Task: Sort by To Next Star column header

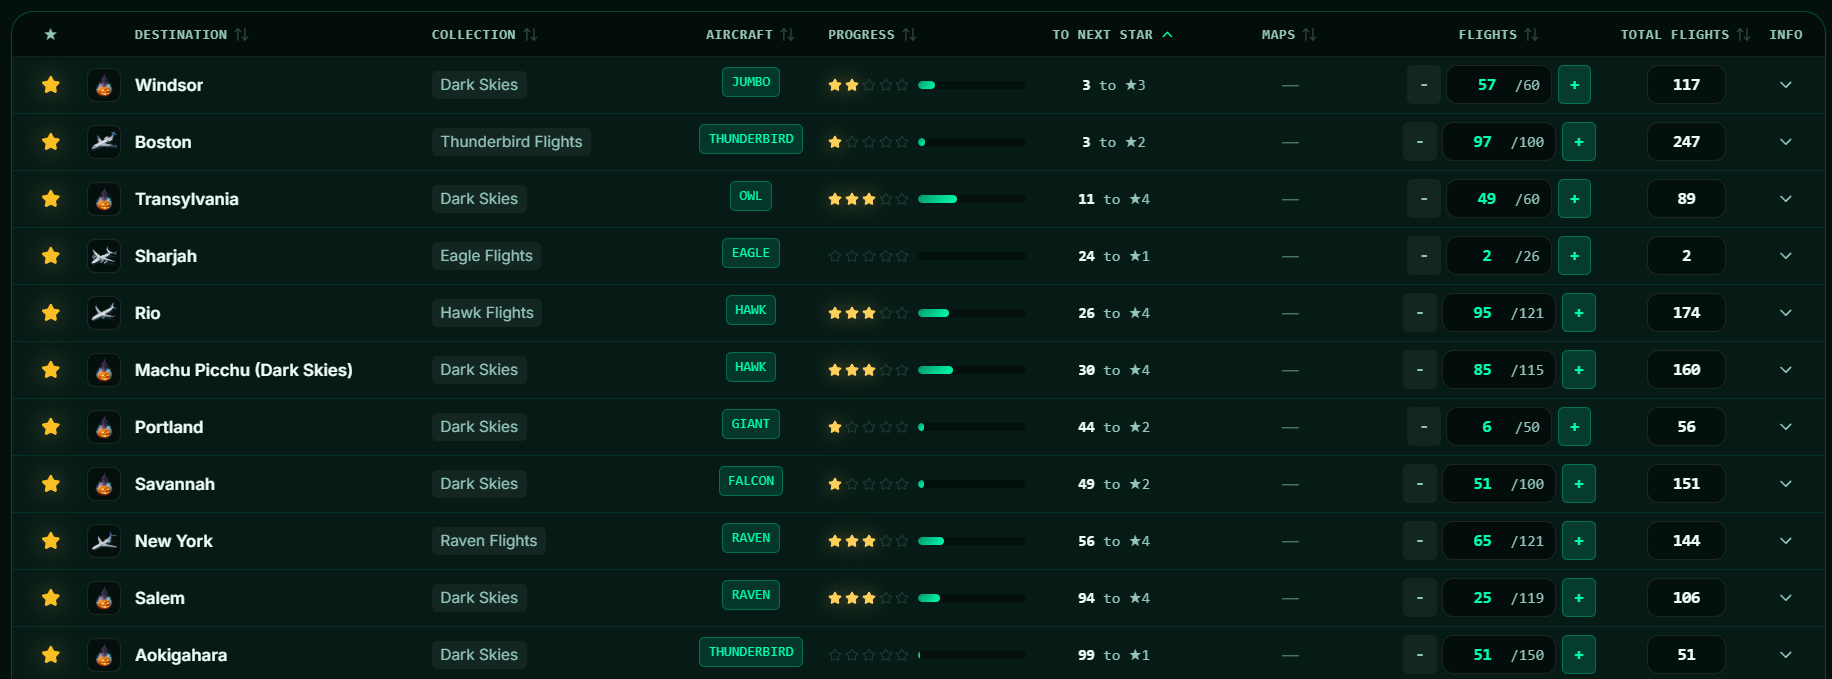Action: (1112, 35)
